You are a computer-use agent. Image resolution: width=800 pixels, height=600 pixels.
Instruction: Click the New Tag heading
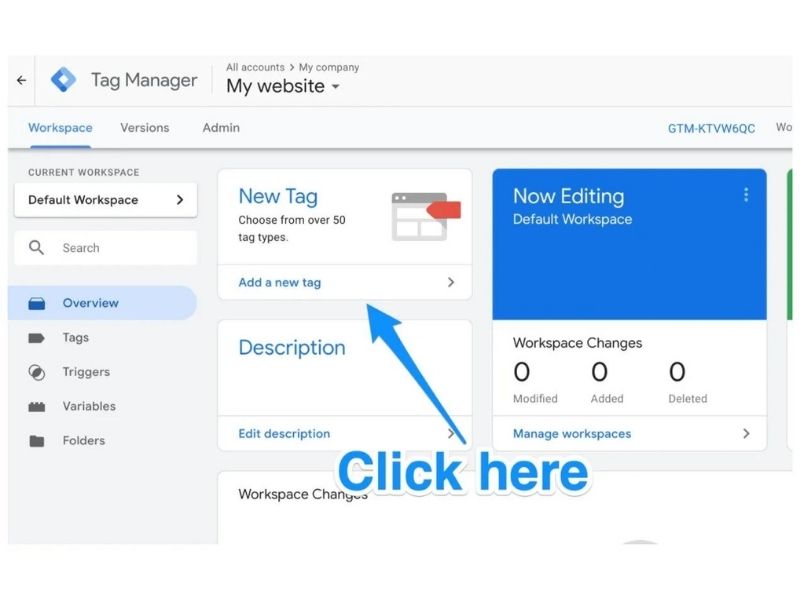(x=278, y=196)
